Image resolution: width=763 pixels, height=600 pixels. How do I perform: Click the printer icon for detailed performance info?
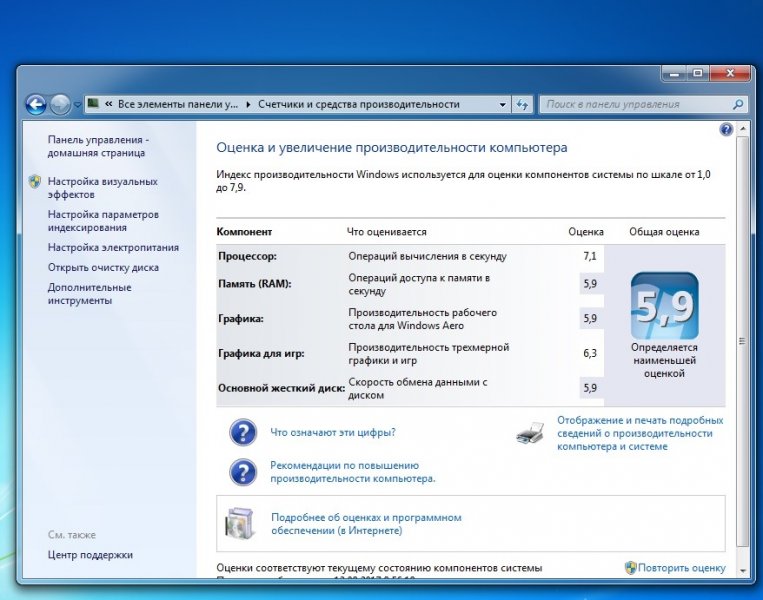point(530,433)
